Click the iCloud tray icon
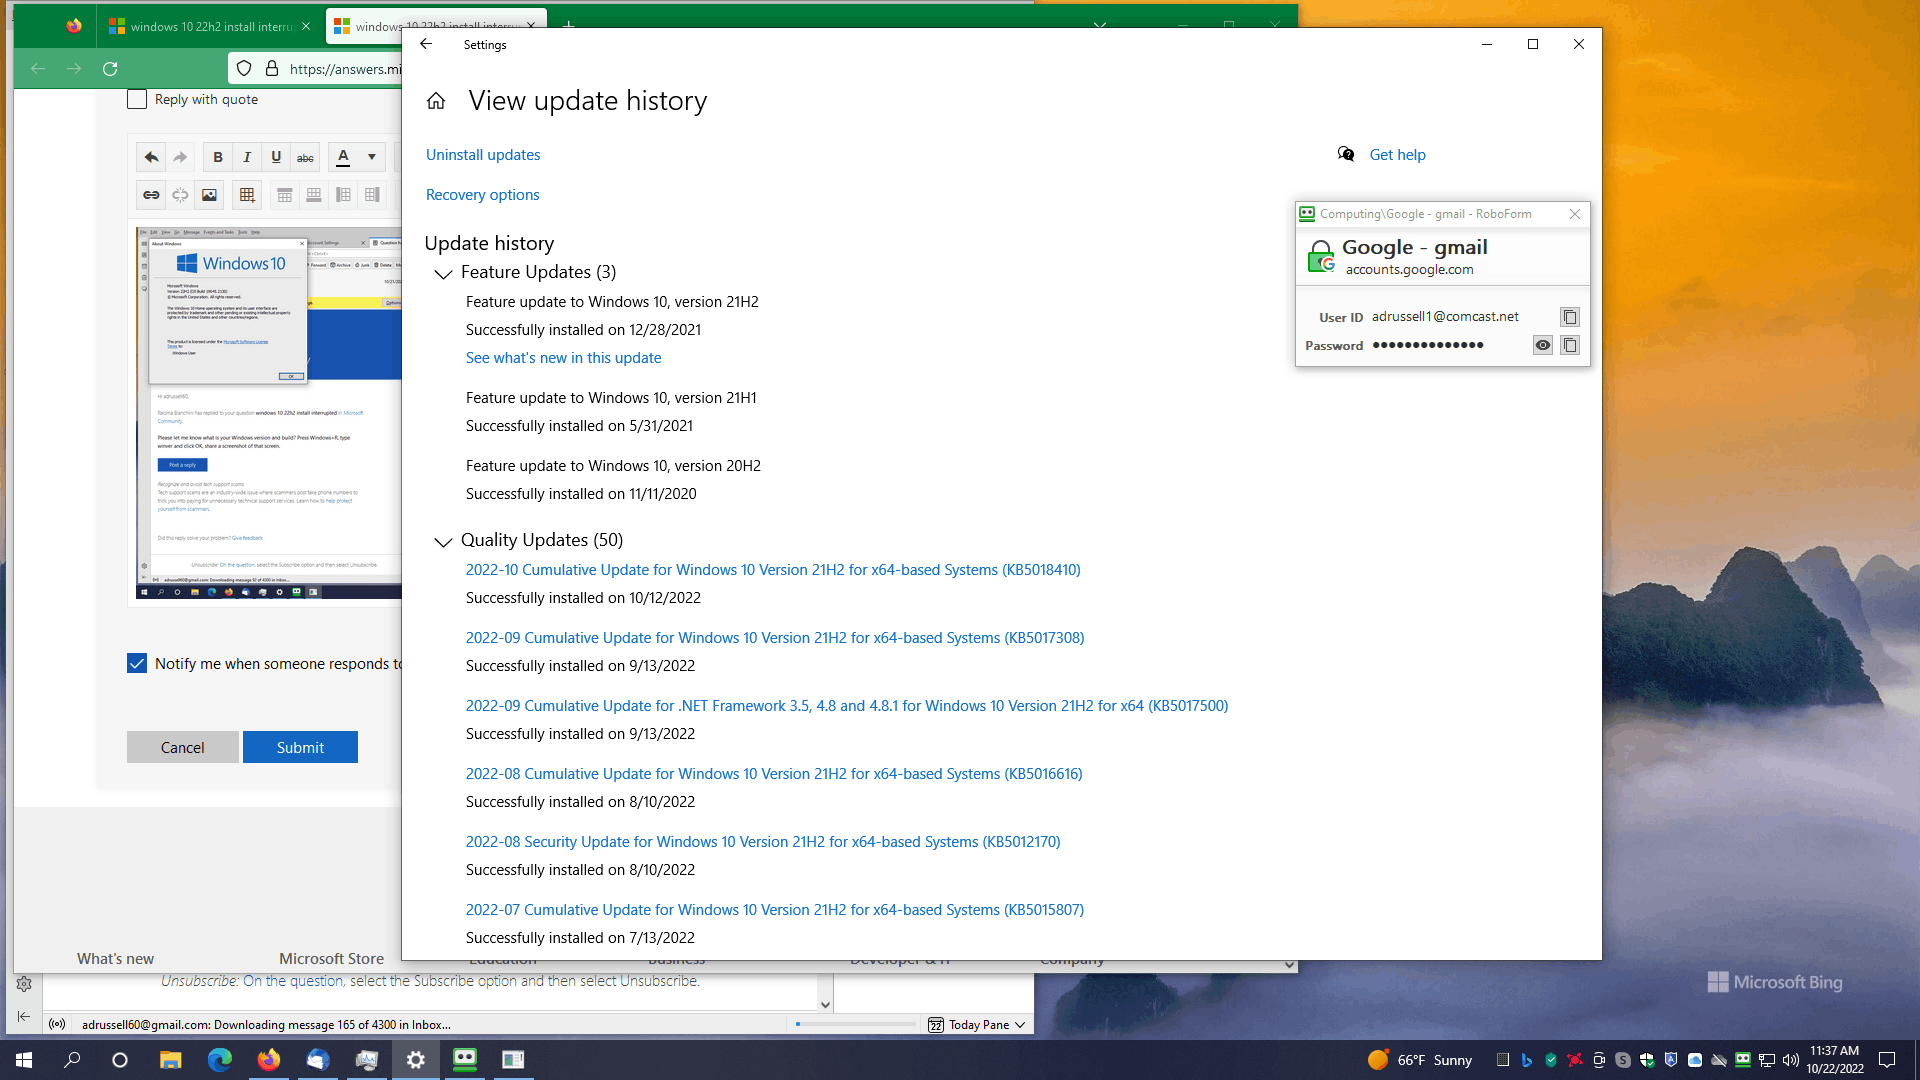The width and height of the screenshot is (1920, 1080). [x=1695, y=1060]
